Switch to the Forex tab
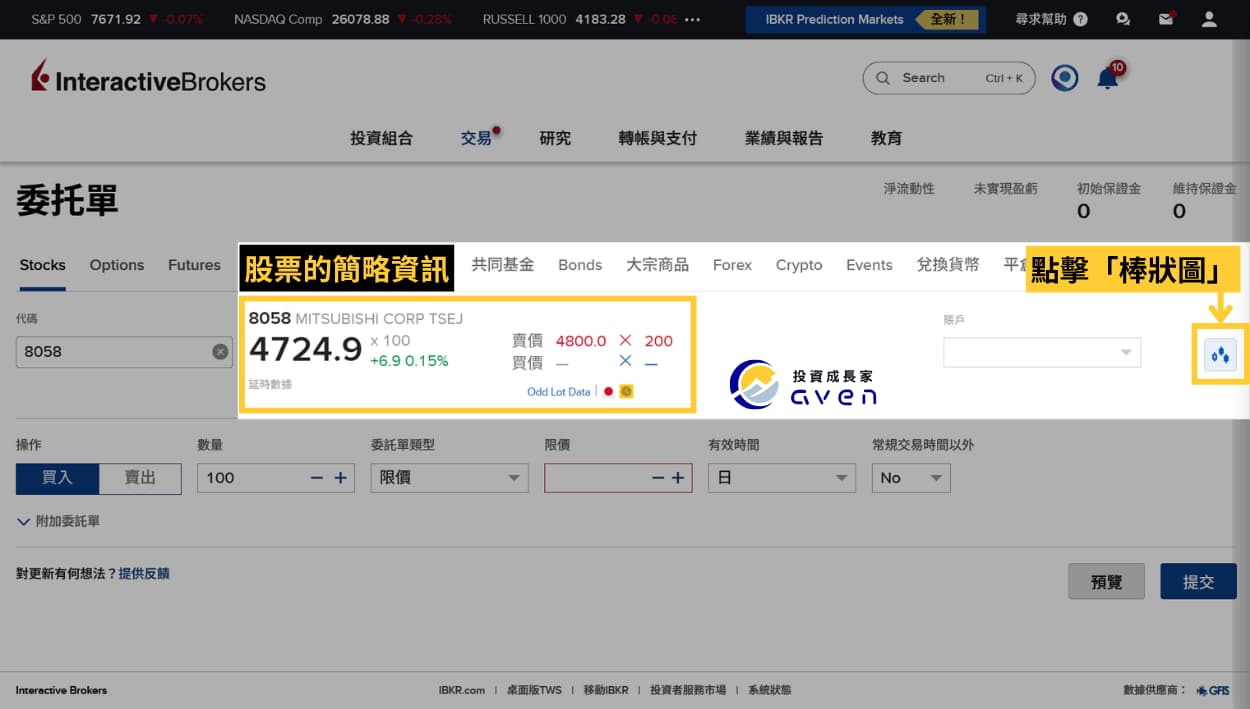Viewport: 1250px width, 709px height. (x=732, y=265)
